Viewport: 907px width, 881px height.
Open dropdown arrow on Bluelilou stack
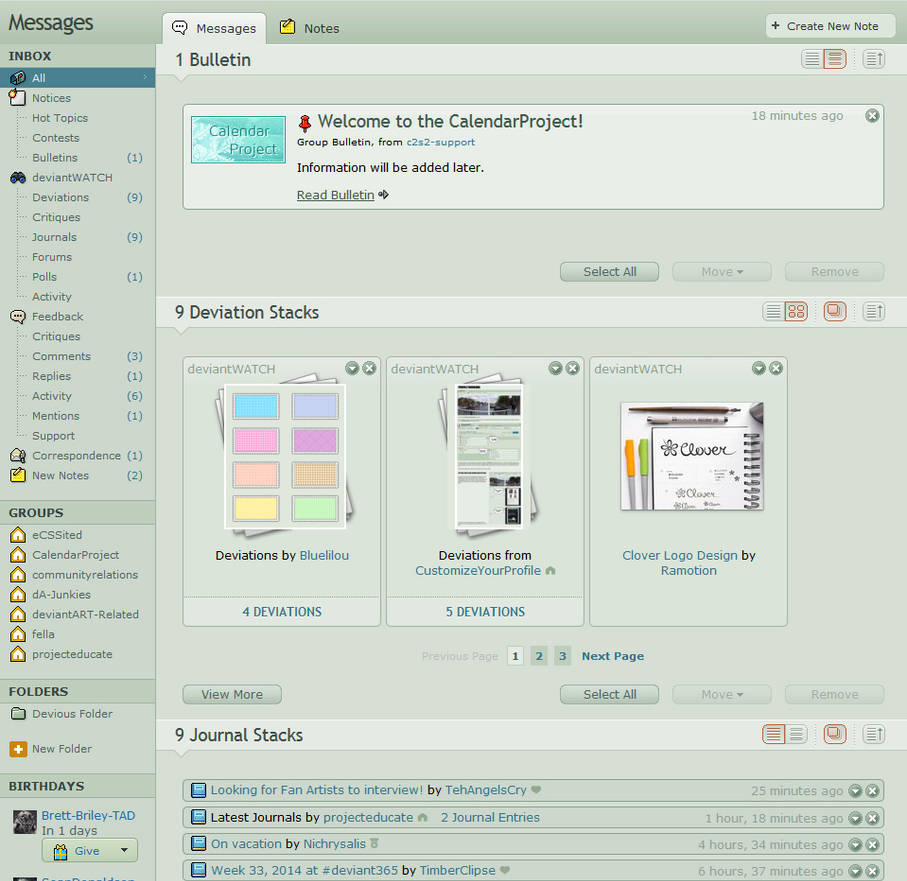[x=352, y=368]
